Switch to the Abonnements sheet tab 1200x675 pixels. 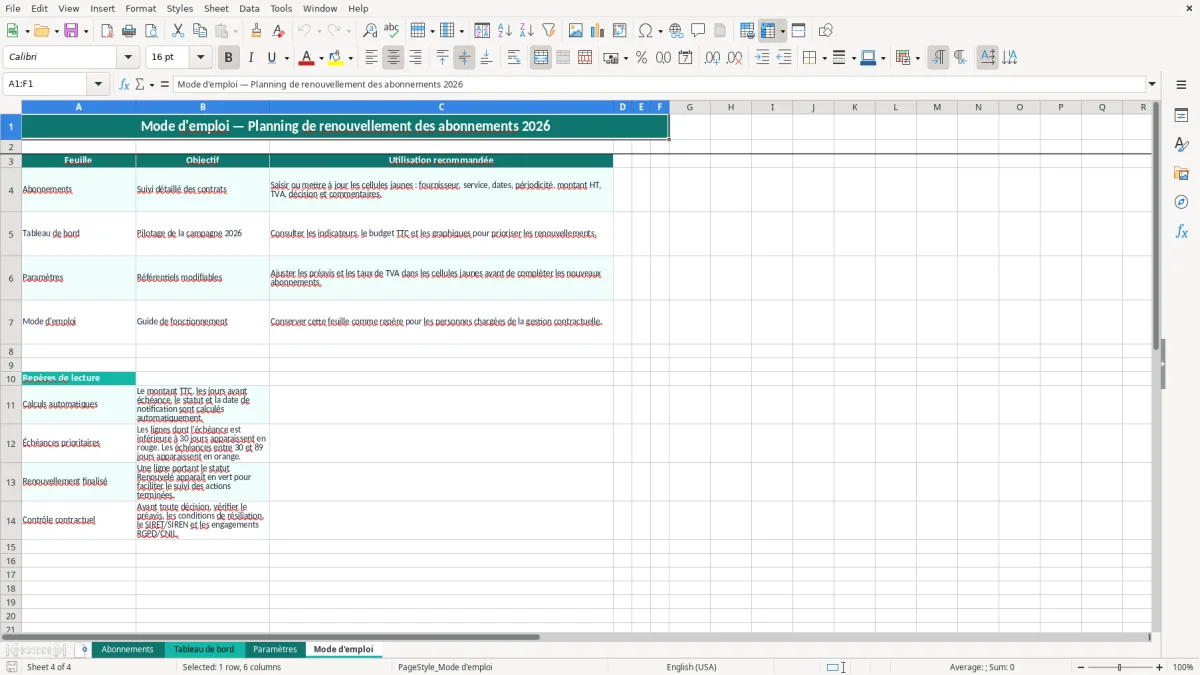(x=128, y=650)
